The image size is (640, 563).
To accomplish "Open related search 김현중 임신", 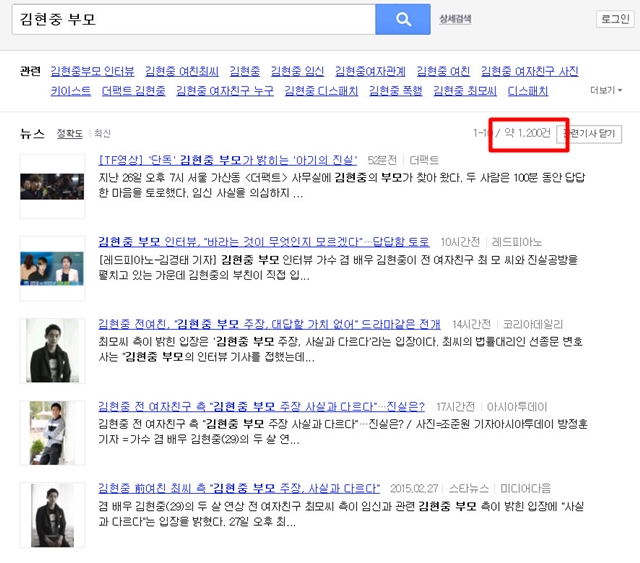I will click(x=298, y=71).
